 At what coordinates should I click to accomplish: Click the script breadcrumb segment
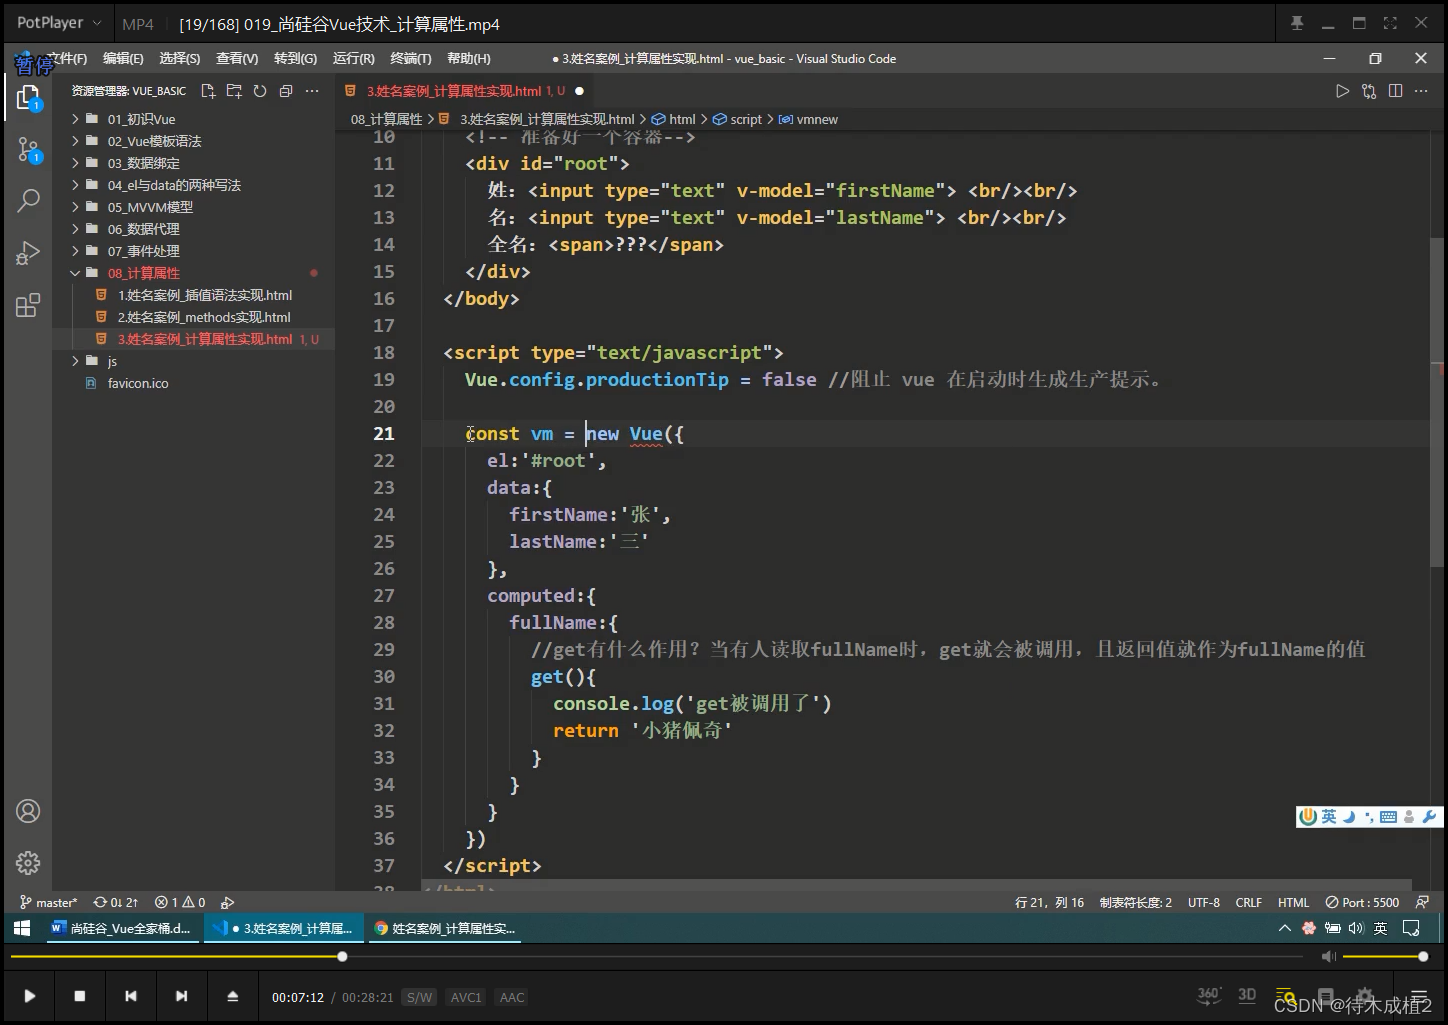pos(737,119)
